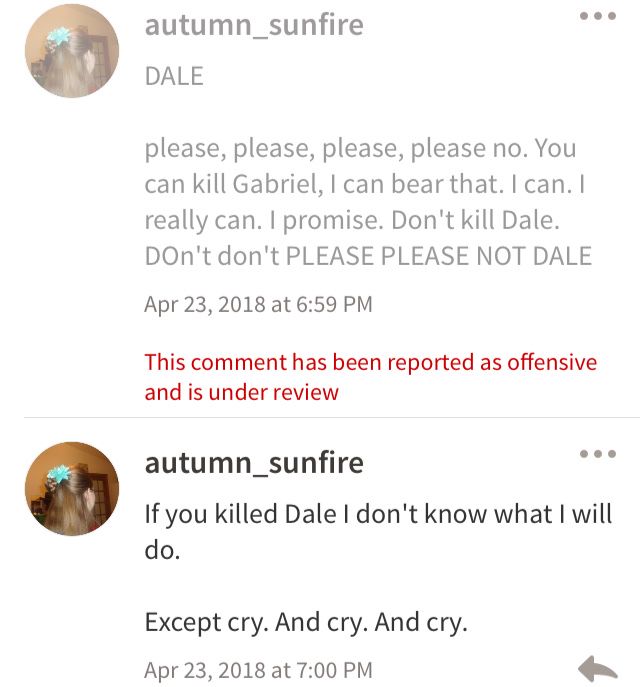Screen dimensions: 640x687
Task: Tap the word 'do.' in second comment
Action: click(x=162, y=549)
